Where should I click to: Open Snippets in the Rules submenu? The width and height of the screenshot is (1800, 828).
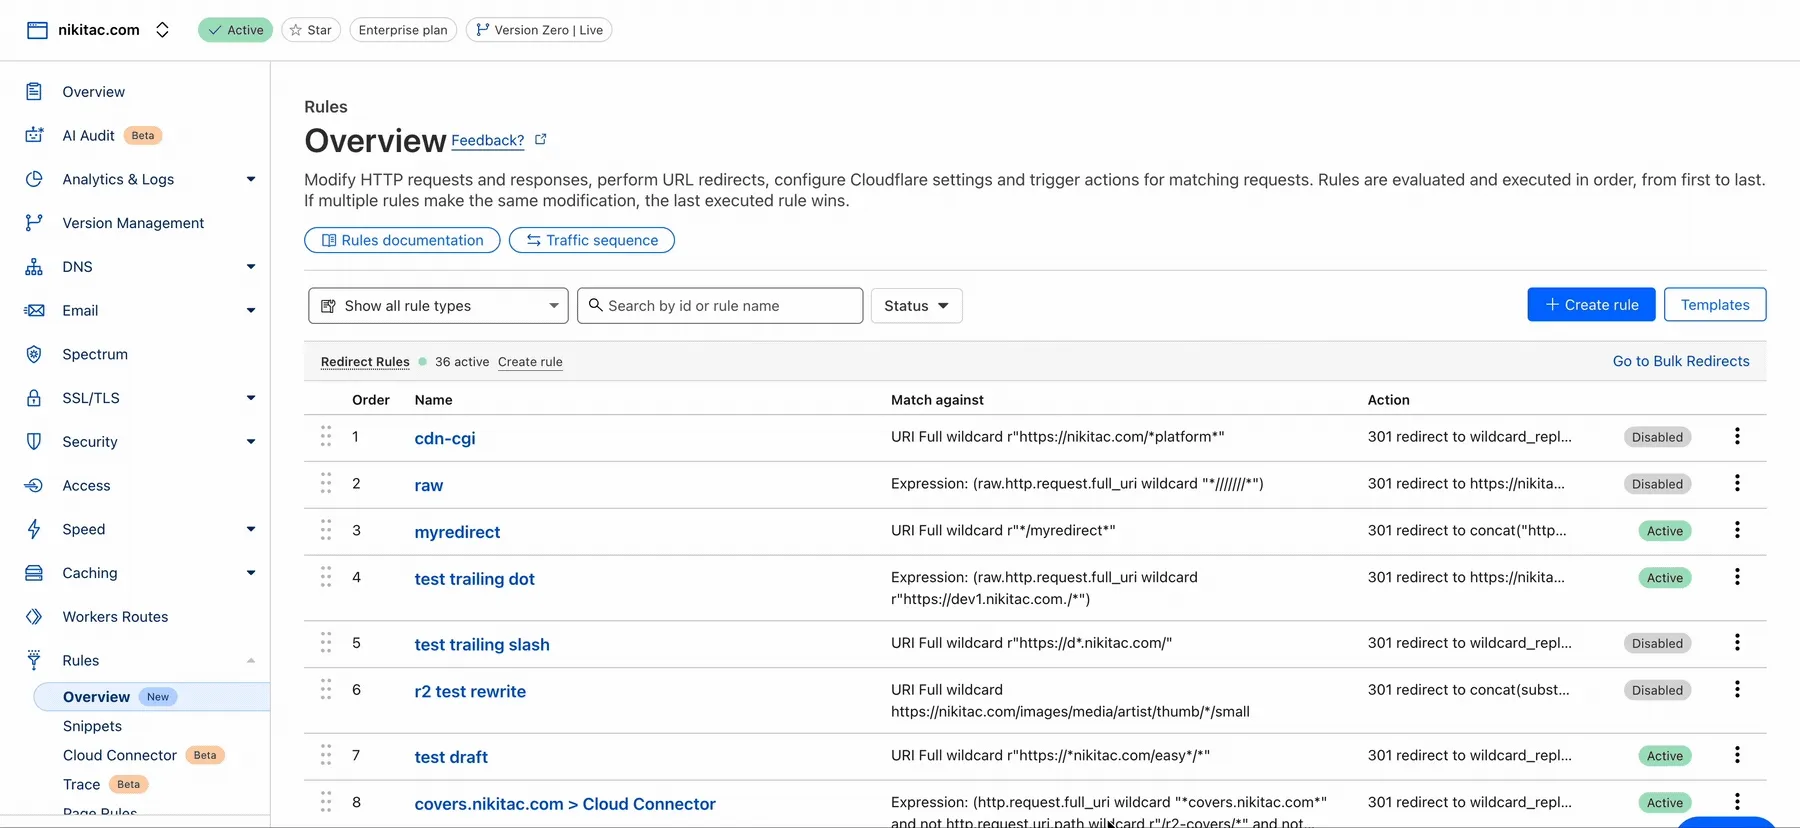pyautogui.click(x=92, y=726)
